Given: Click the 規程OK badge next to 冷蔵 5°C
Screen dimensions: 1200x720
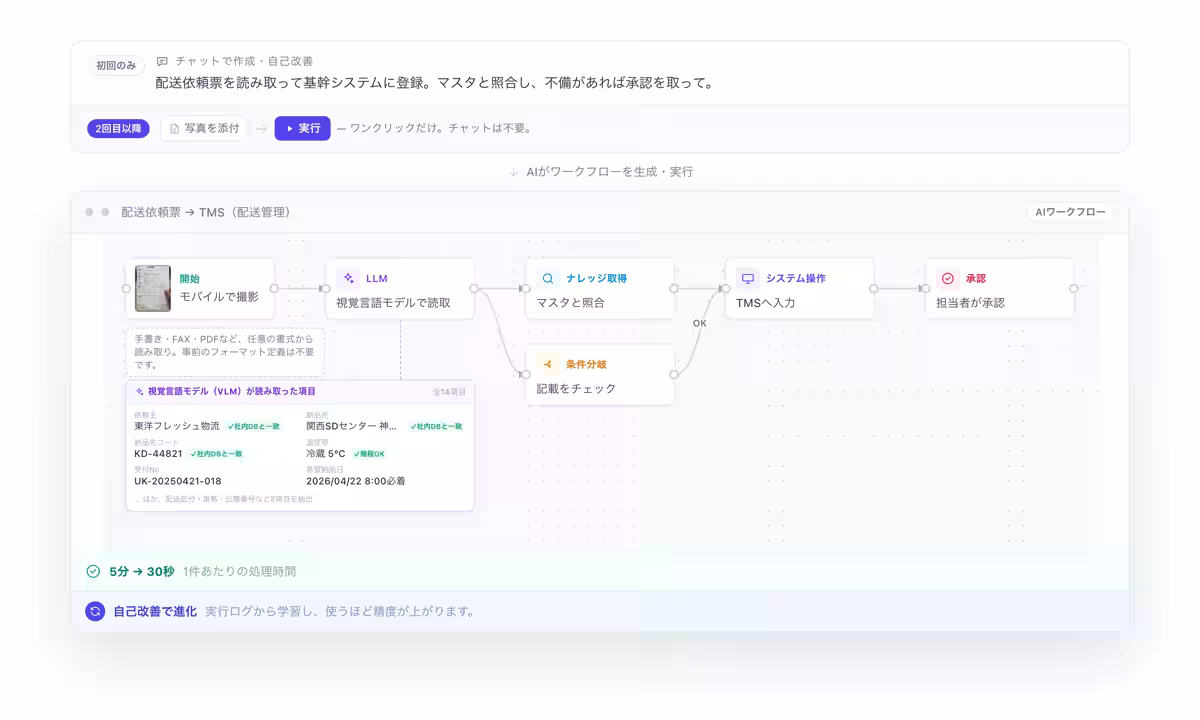Looking at the screenshot, I should [370, 453].
